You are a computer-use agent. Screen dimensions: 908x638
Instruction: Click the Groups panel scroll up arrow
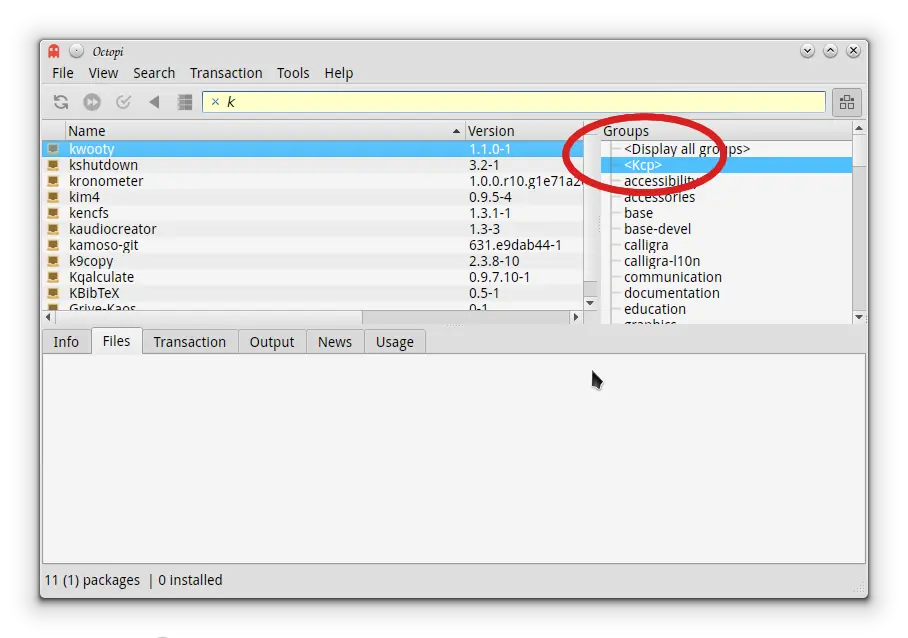859,128
